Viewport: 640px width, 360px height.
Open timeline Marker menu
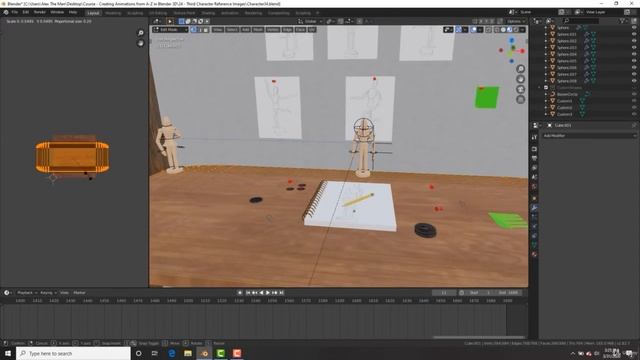[79, 293]
